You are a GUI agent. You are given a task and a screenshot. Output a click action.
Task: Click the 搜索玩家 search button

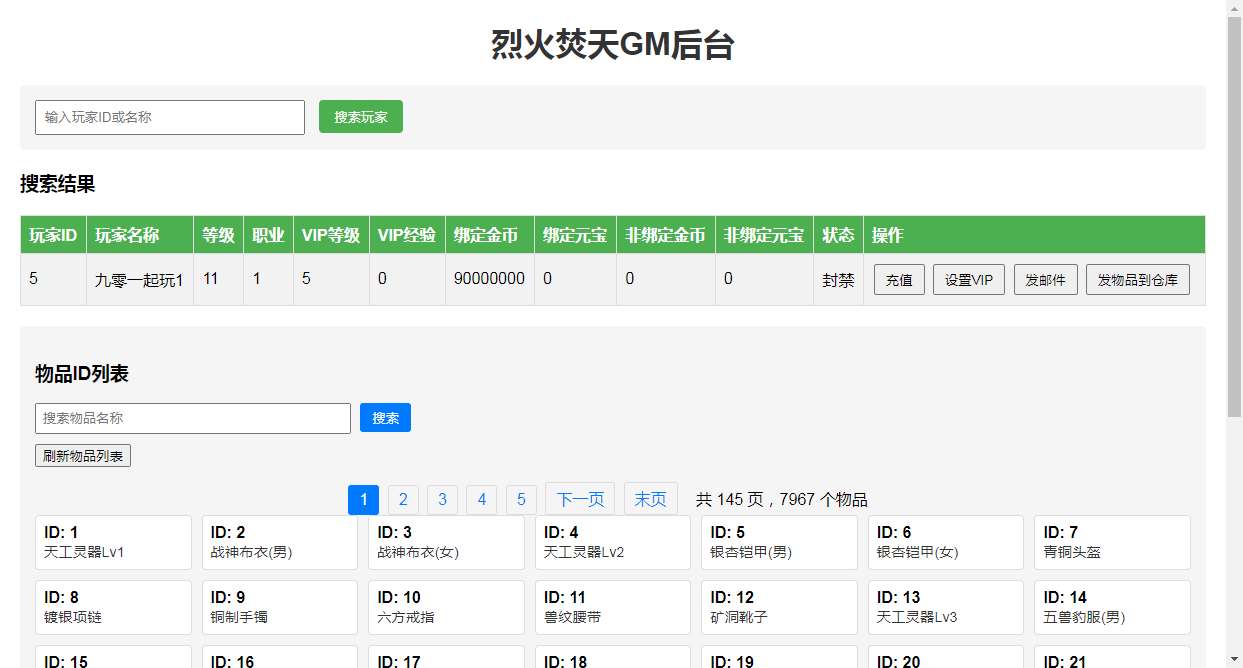360,116
